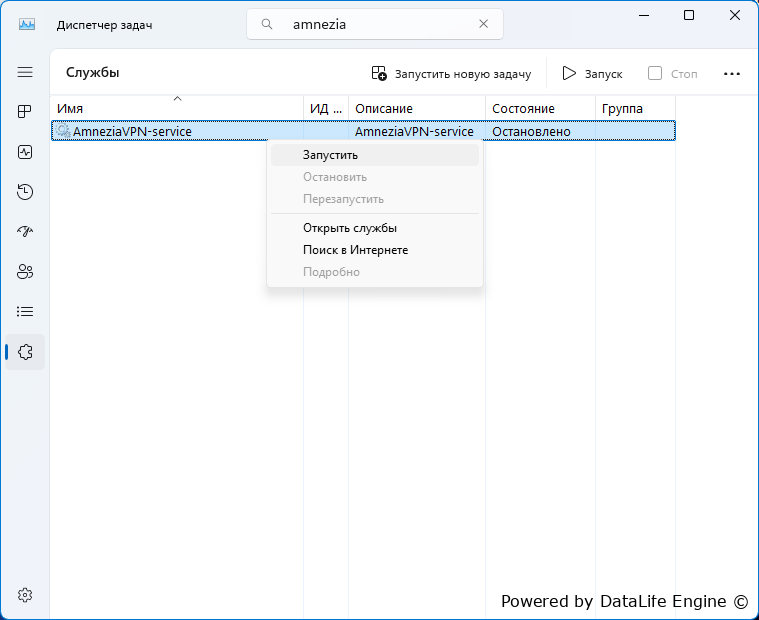Open the App history page icon
The height and width of the screenshot is (620, 759).
tap(25, 192)
